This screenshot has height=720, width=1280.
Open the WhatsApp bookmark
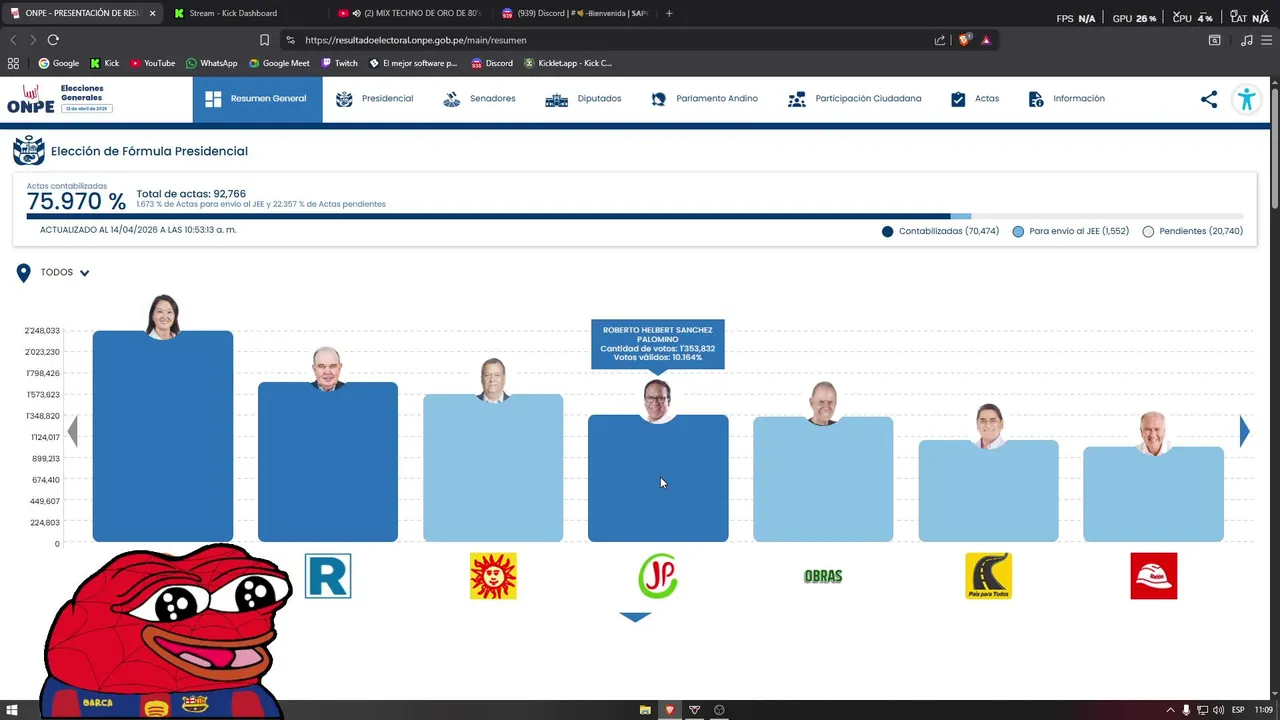[x=212, y=63]
